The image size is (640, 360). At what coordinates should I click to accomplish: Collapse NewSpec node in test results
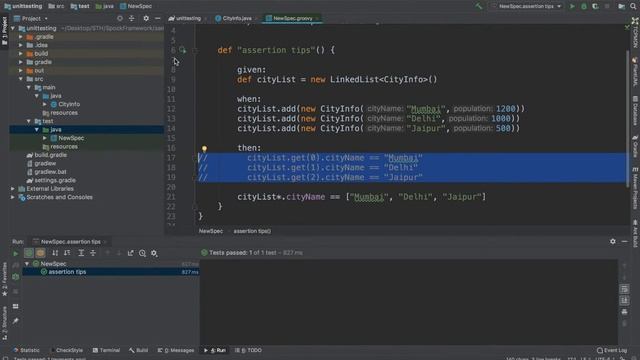27,264
